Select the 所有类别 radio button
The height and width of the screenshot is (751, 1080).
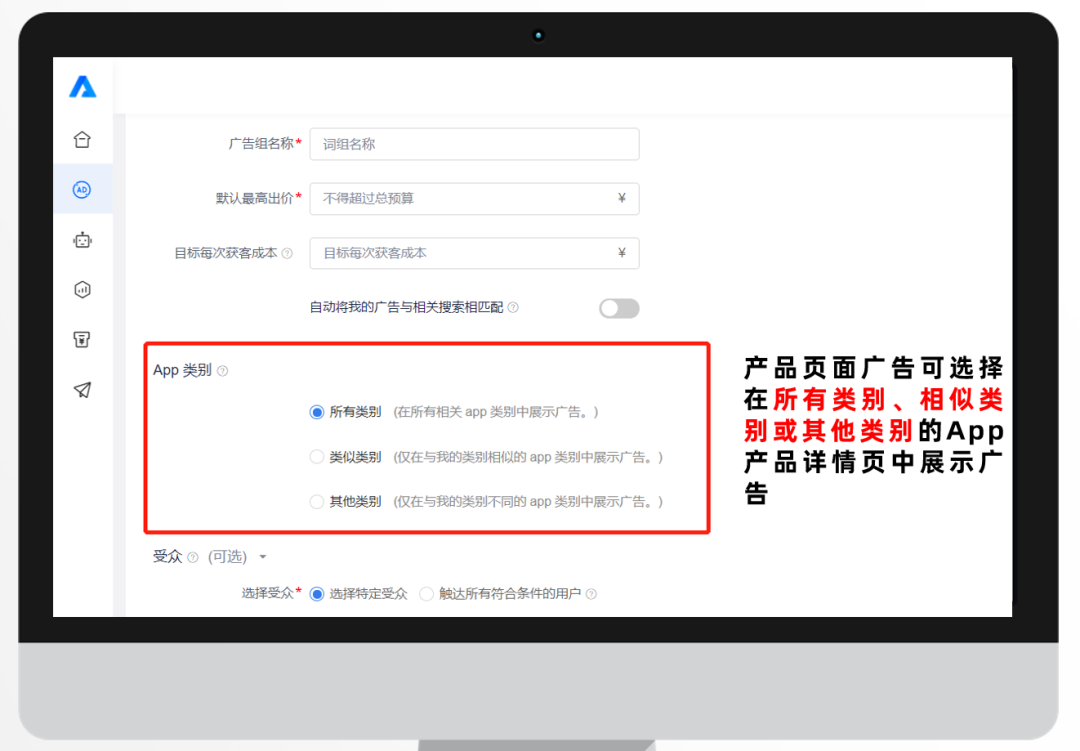317,412
